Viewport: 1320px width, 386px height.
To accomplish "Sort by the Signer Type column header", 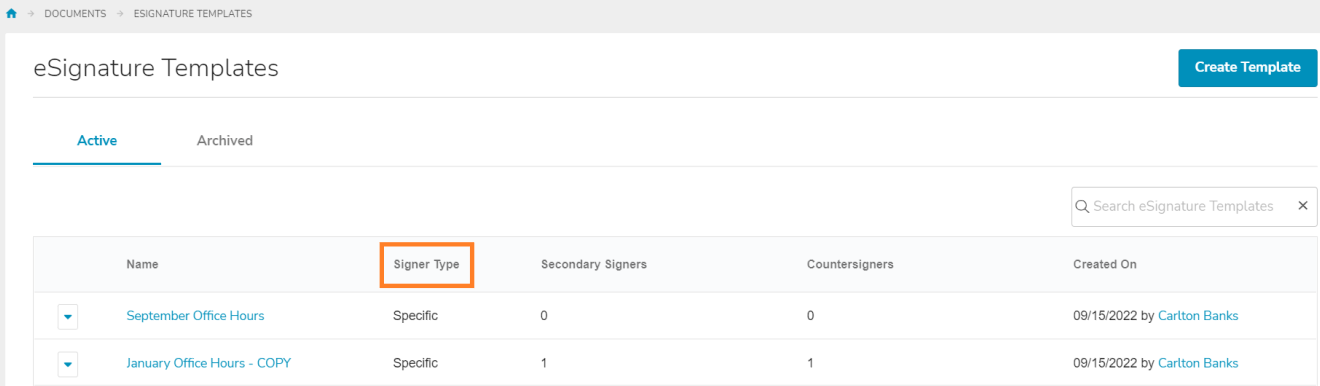I will (427, 265).
